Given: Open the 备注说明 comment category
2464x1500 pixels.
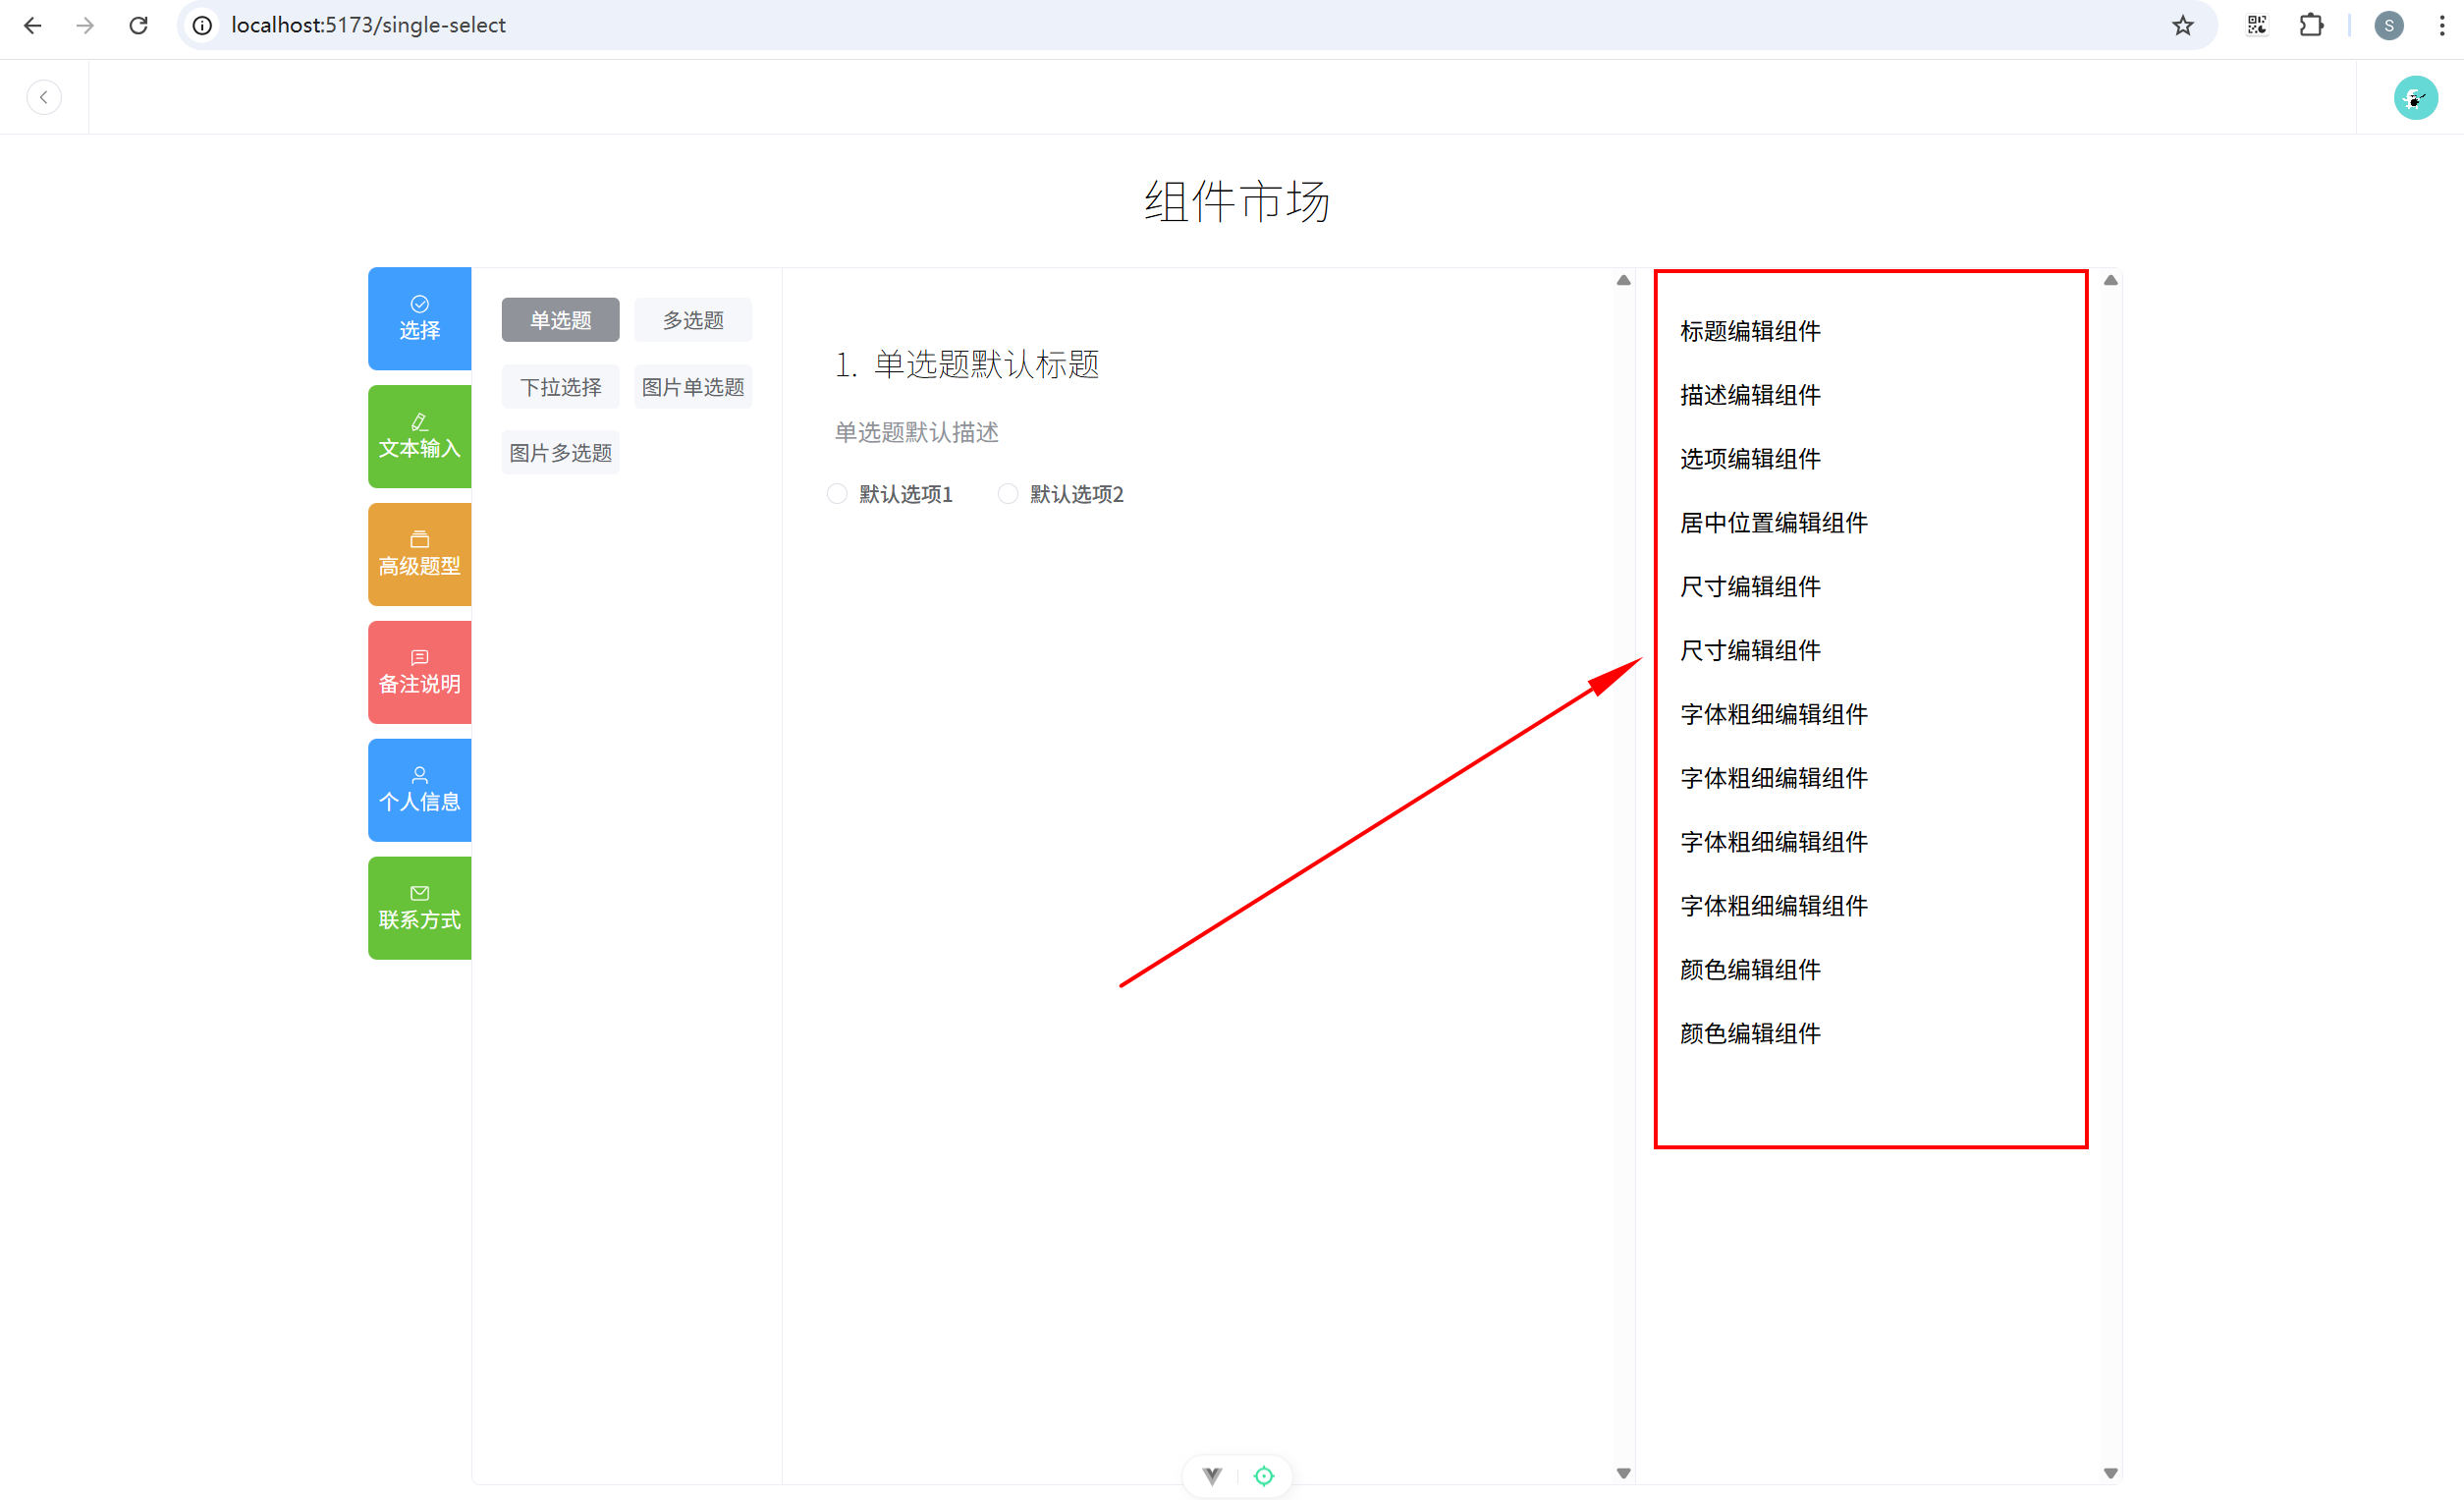Looking at the screenshot, I should click(x=419, y=672).
